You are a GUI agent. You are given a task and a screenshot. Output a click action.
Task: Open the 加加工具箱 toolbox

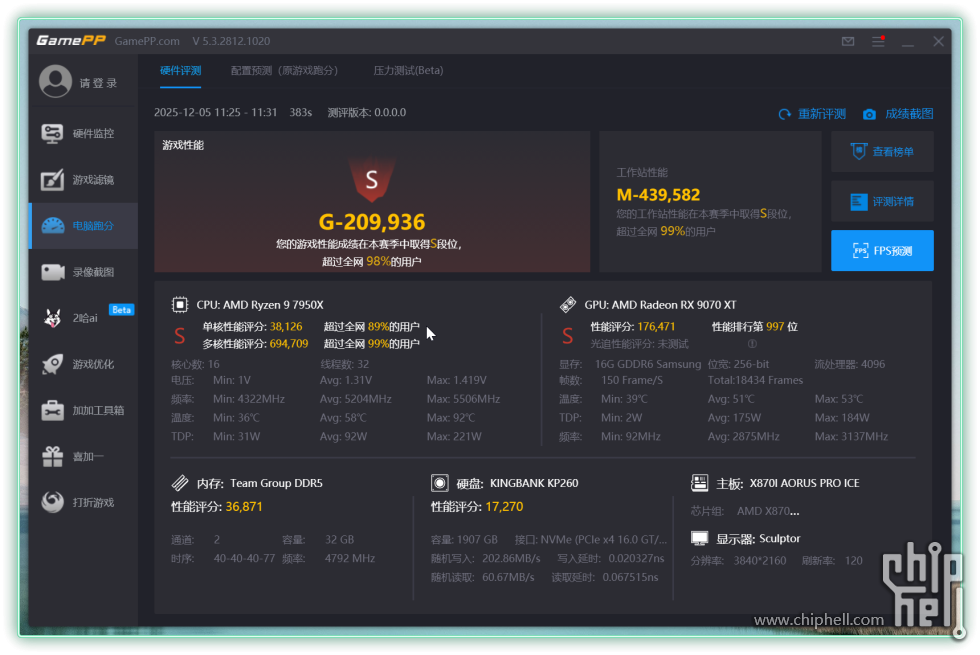click(84, 410)
